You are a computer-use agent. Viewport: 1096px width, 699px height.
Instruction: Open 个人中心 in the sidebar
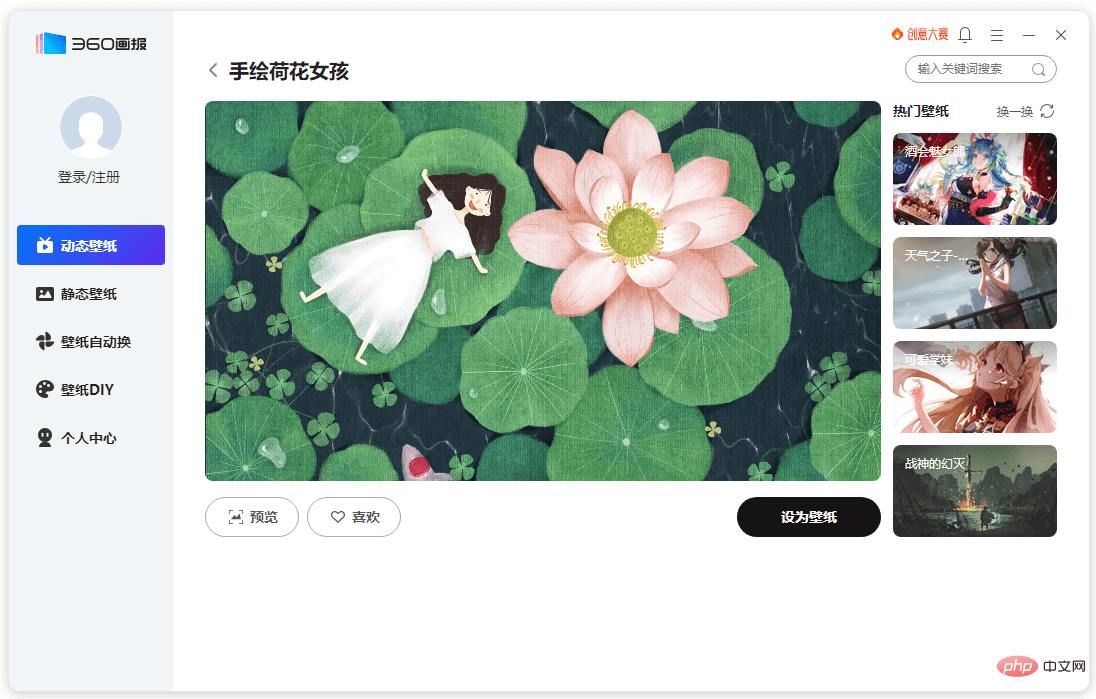point(77,438)
